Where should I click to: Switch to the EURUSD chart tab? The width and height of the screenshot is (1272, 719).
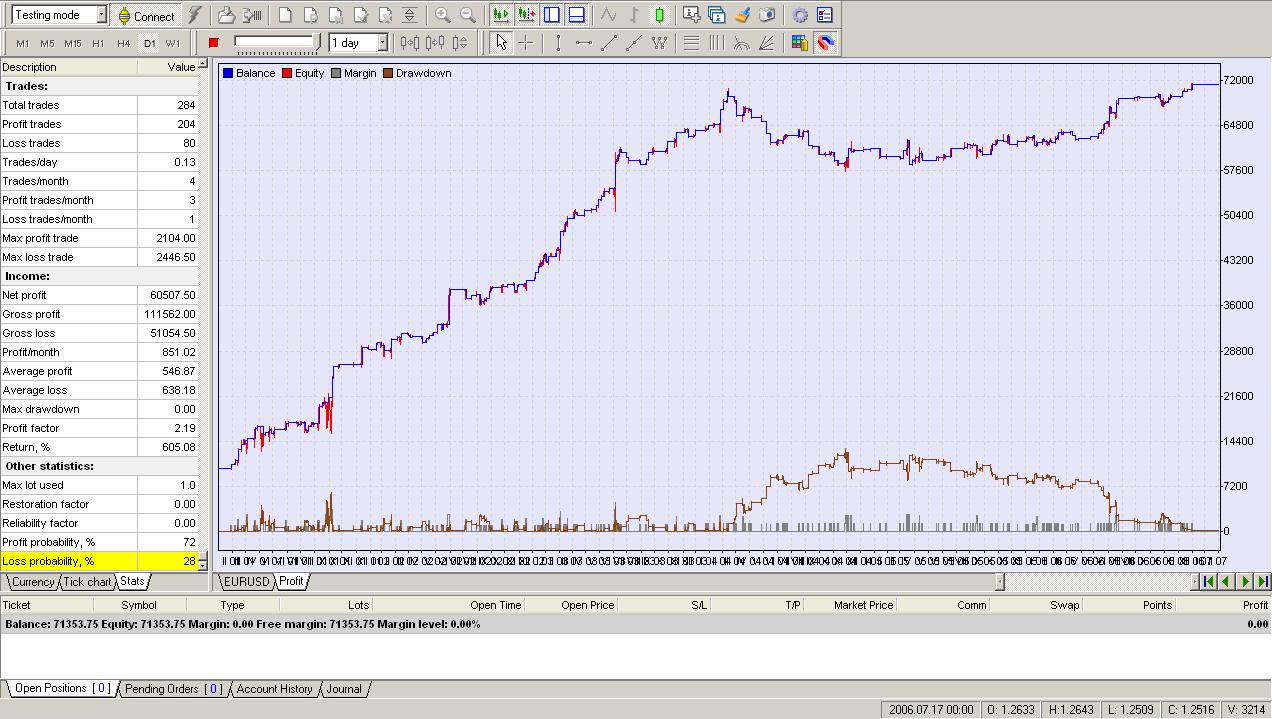coord(246,581)
